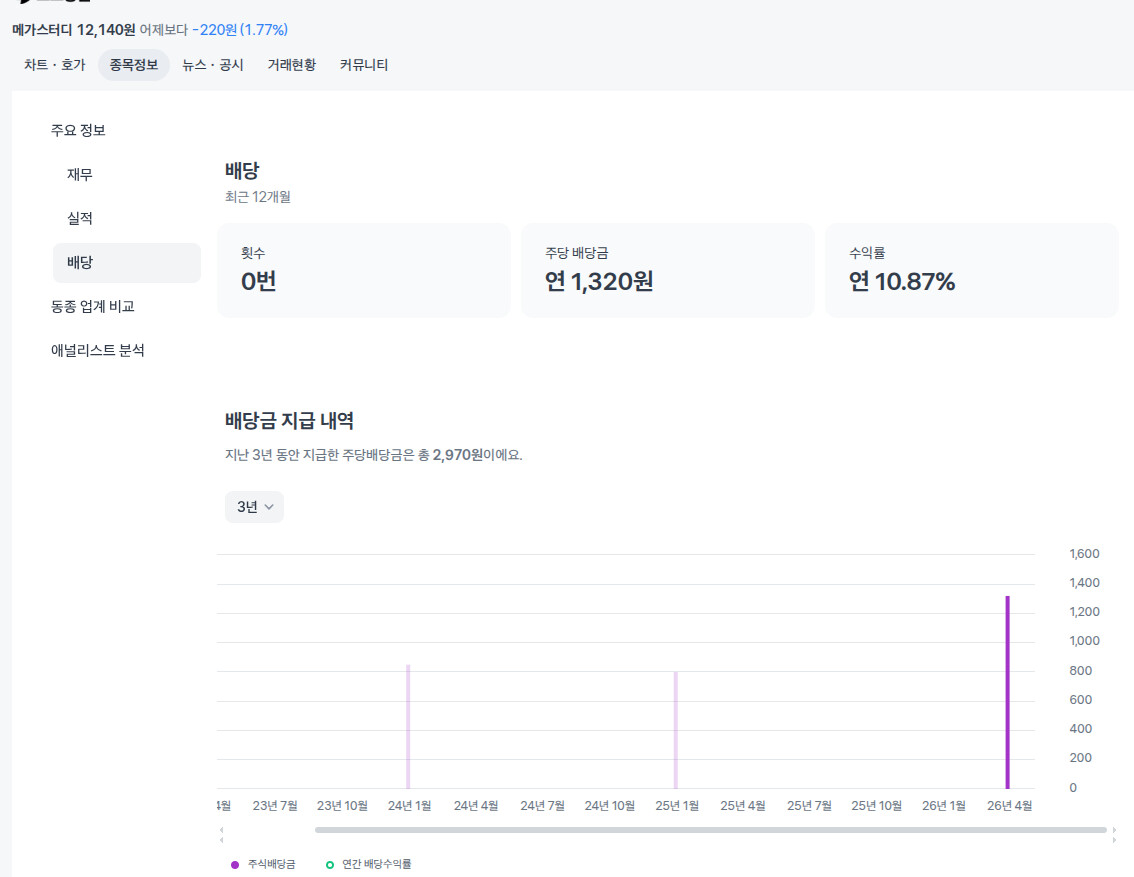
Task: Go to 애널리스트 분석 section
Action: tap(98, 350)
